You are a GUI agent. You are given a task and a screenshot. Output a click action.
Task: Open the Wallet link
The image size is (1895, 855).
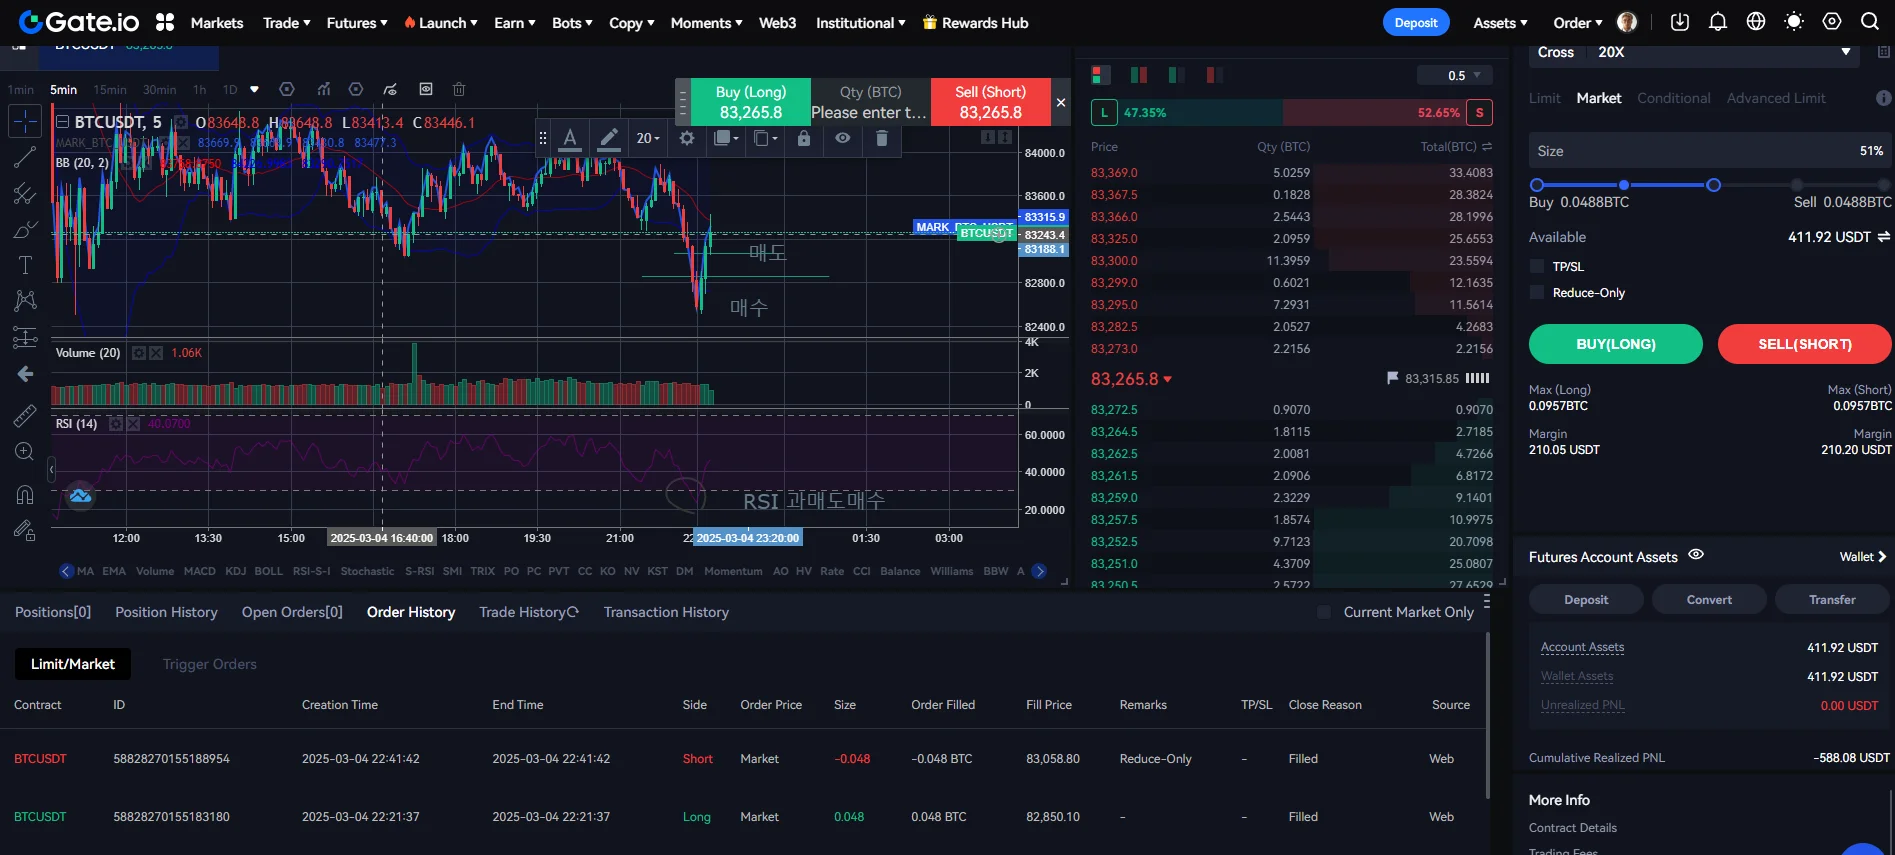(1862, 557)
